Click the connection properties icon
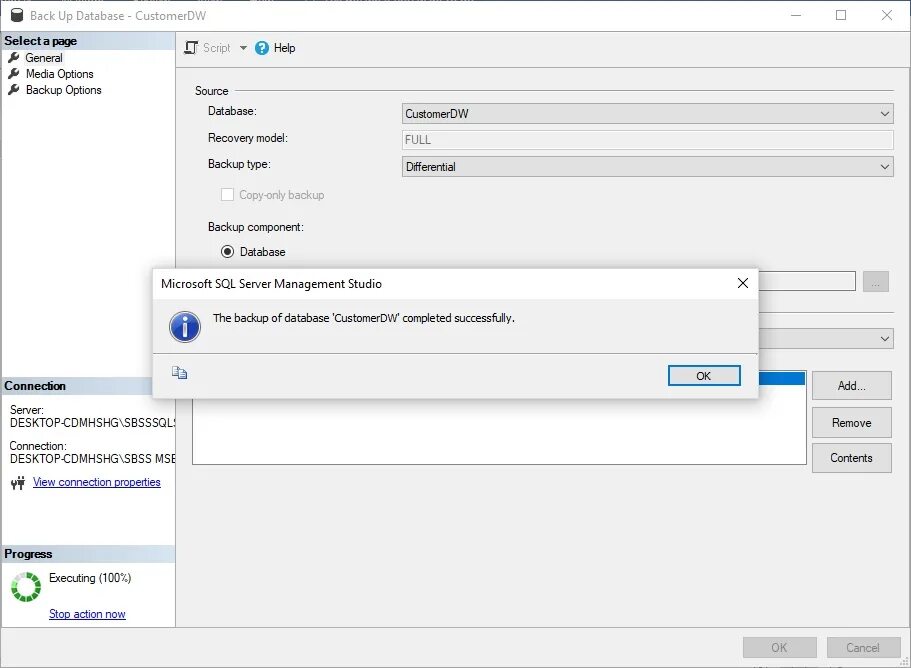This screenshot has height=668, width=911. tap(18, 483)
